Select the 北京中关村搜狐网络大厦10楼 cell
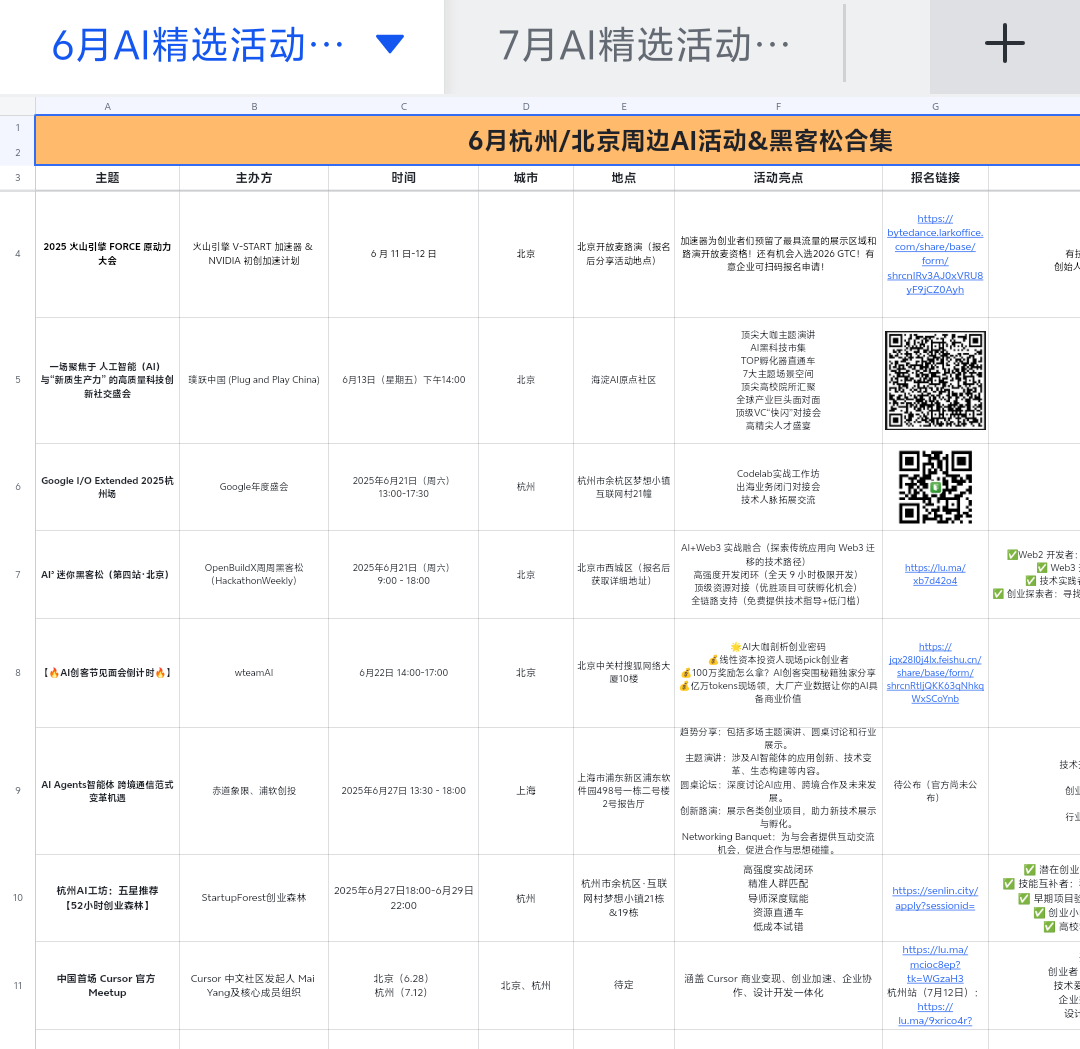This screenshot has height=1049, width=1080. click(624, 673)
